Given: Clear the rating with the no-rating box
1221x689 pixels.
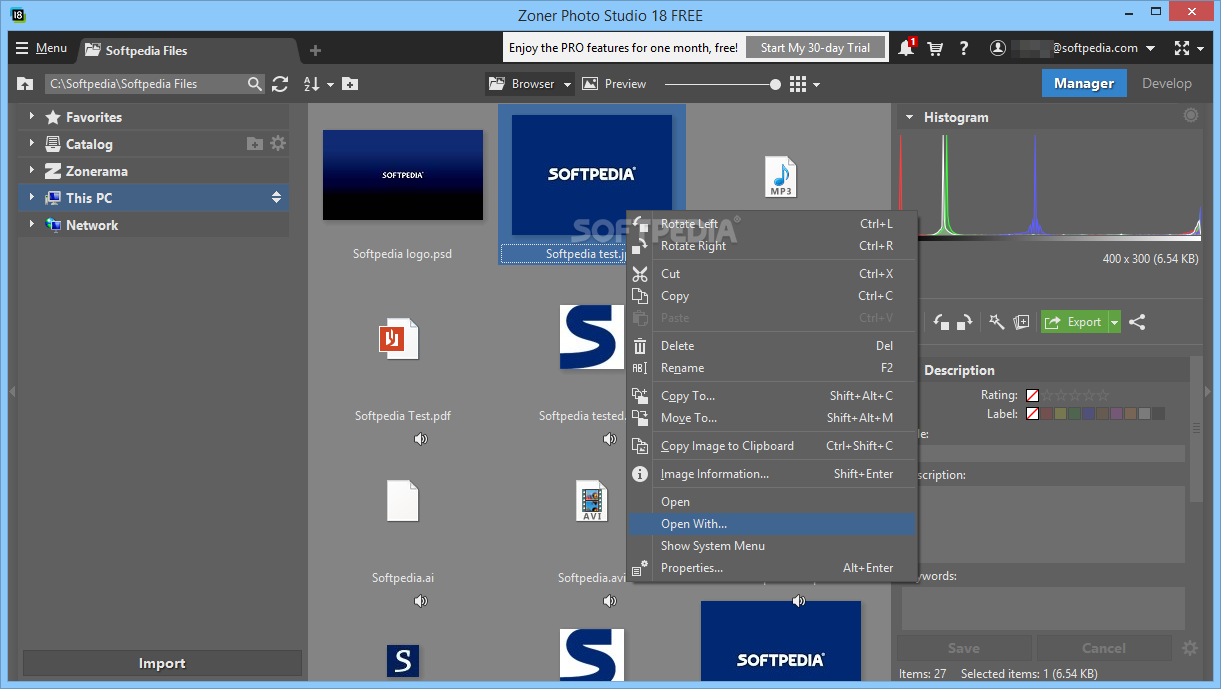Looking at the screenshot, I should point(1033,395).
